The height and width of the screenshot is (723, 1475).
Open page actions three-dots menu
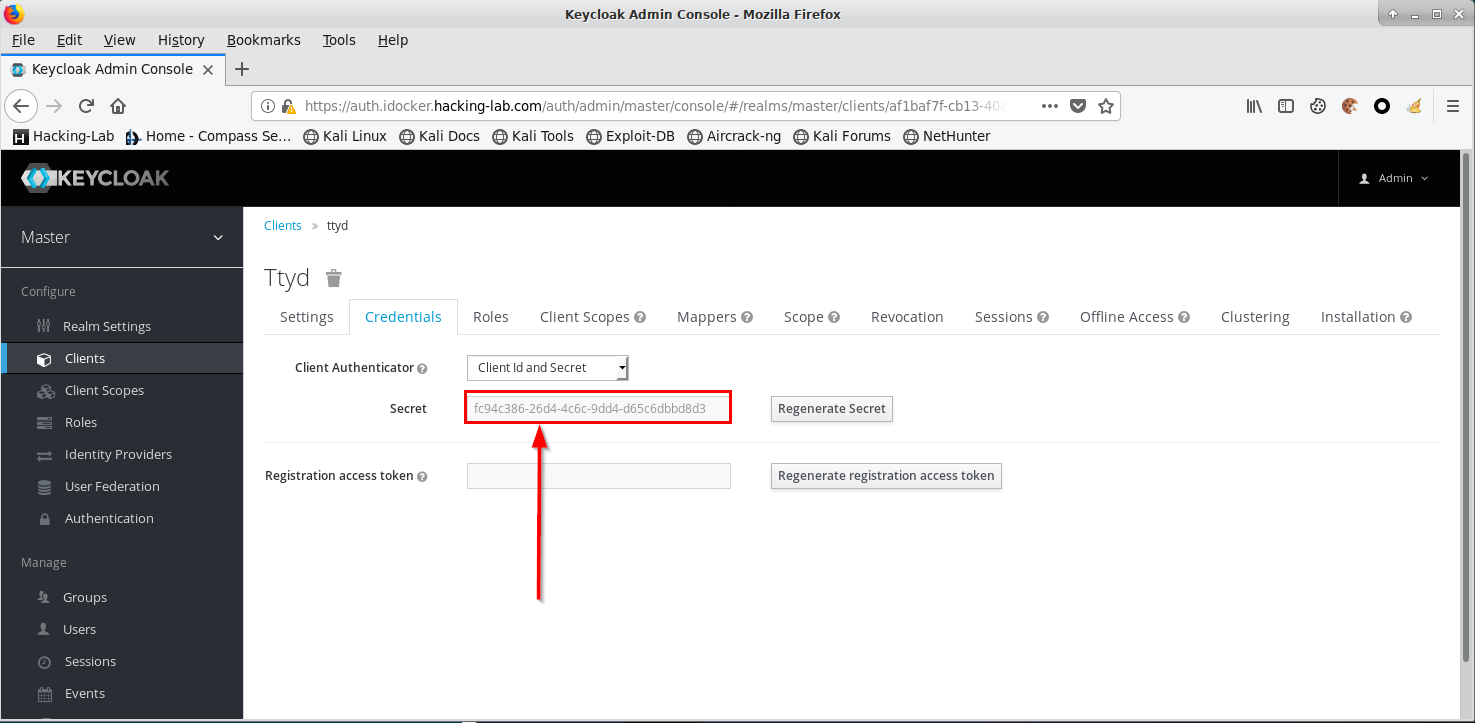tap(1050, 106)
